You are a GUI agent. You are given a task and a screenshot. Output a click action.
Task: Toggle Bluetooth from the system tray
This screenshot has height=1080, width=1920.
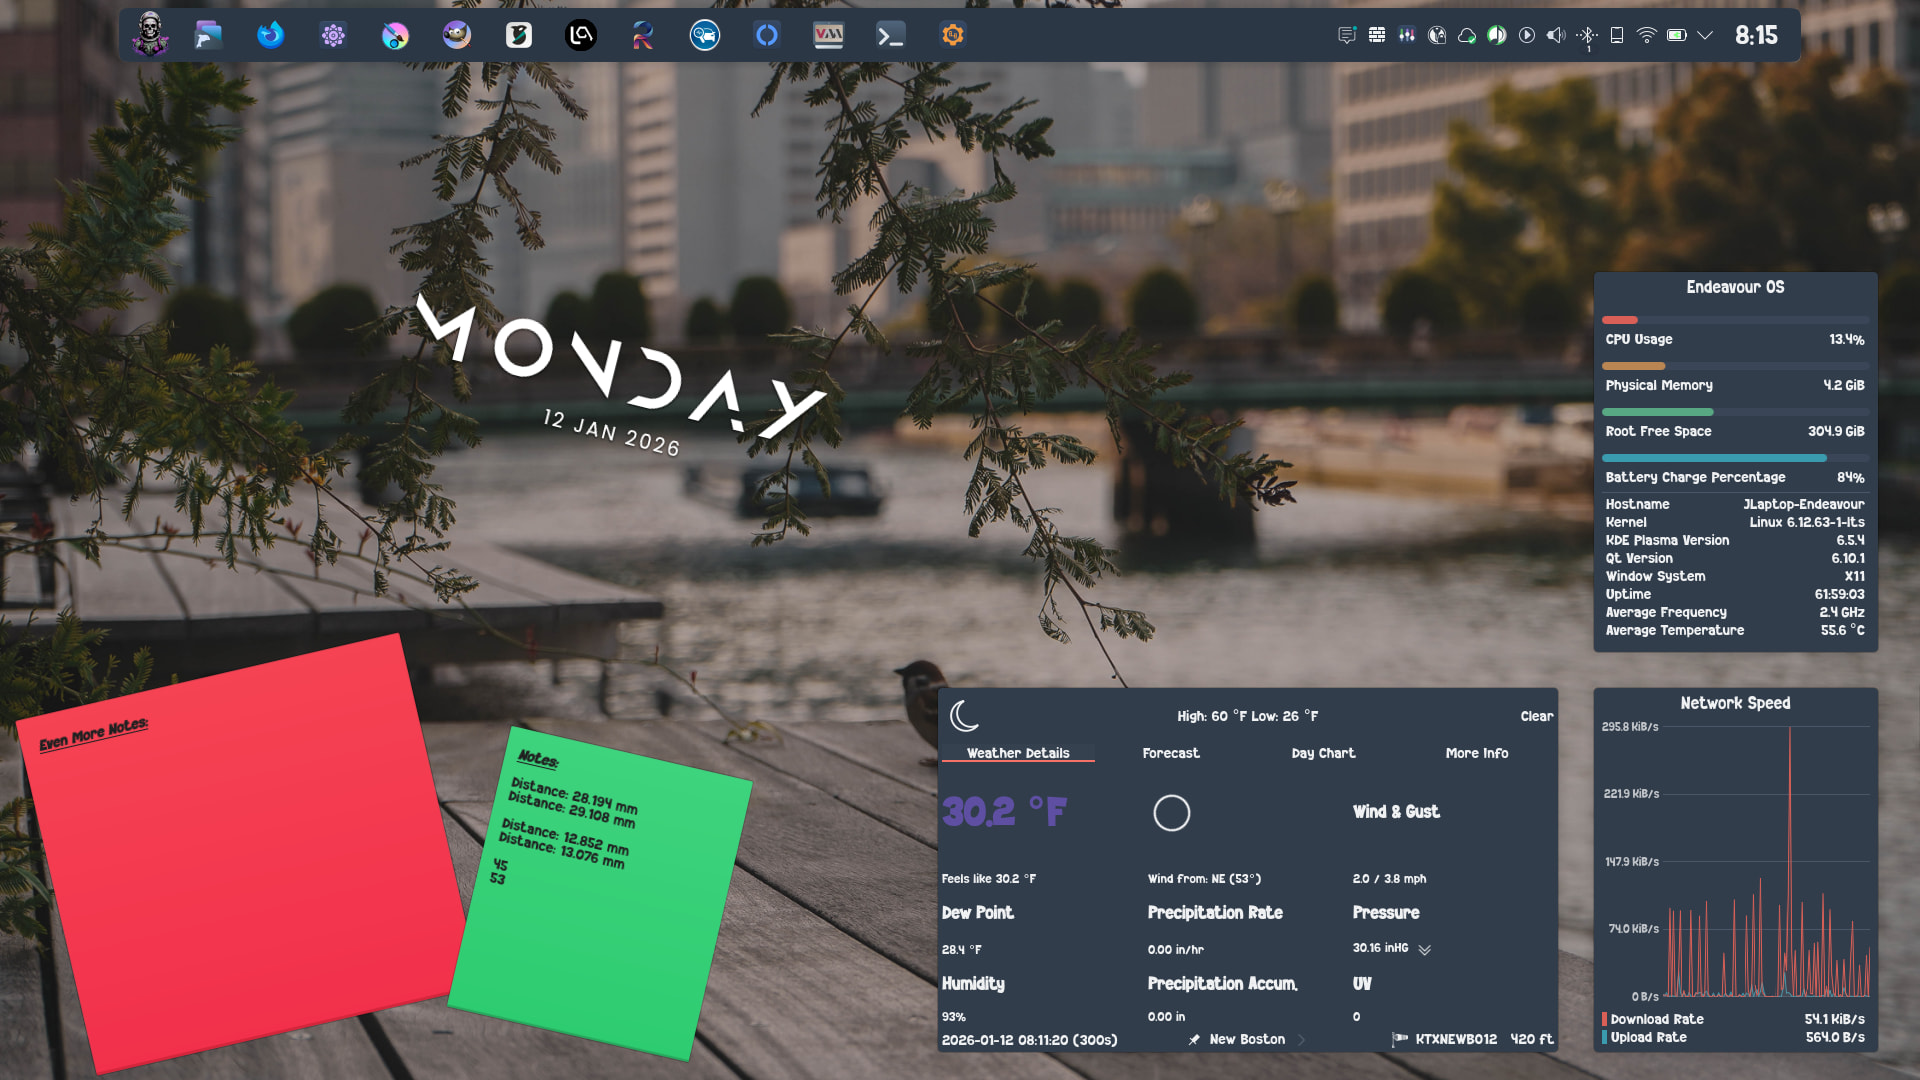pos(1587,35)
